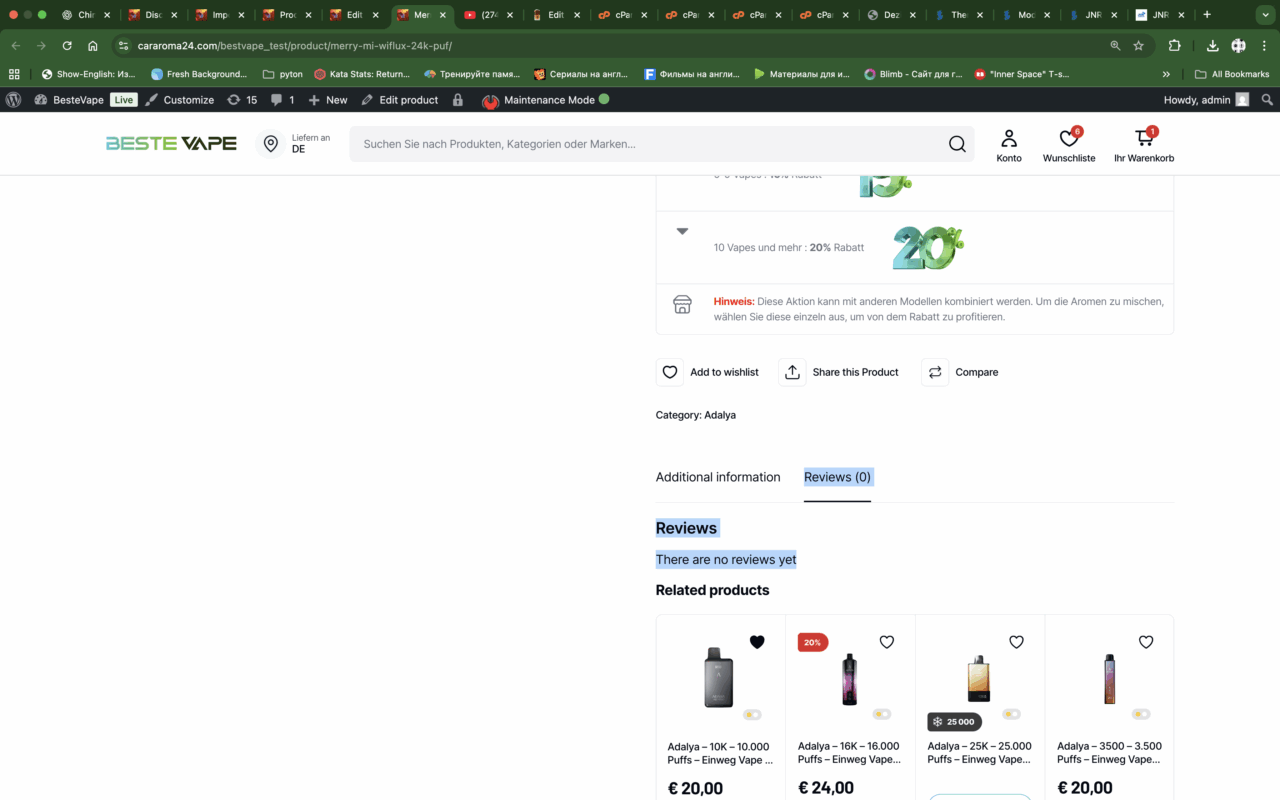
Task: Open the Adalya category link
Action: [x=719, y=415]
